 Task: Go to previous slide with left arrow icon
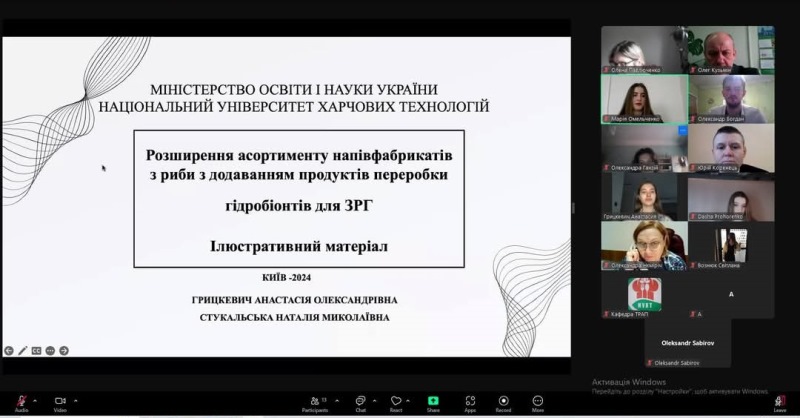(9, 351)
